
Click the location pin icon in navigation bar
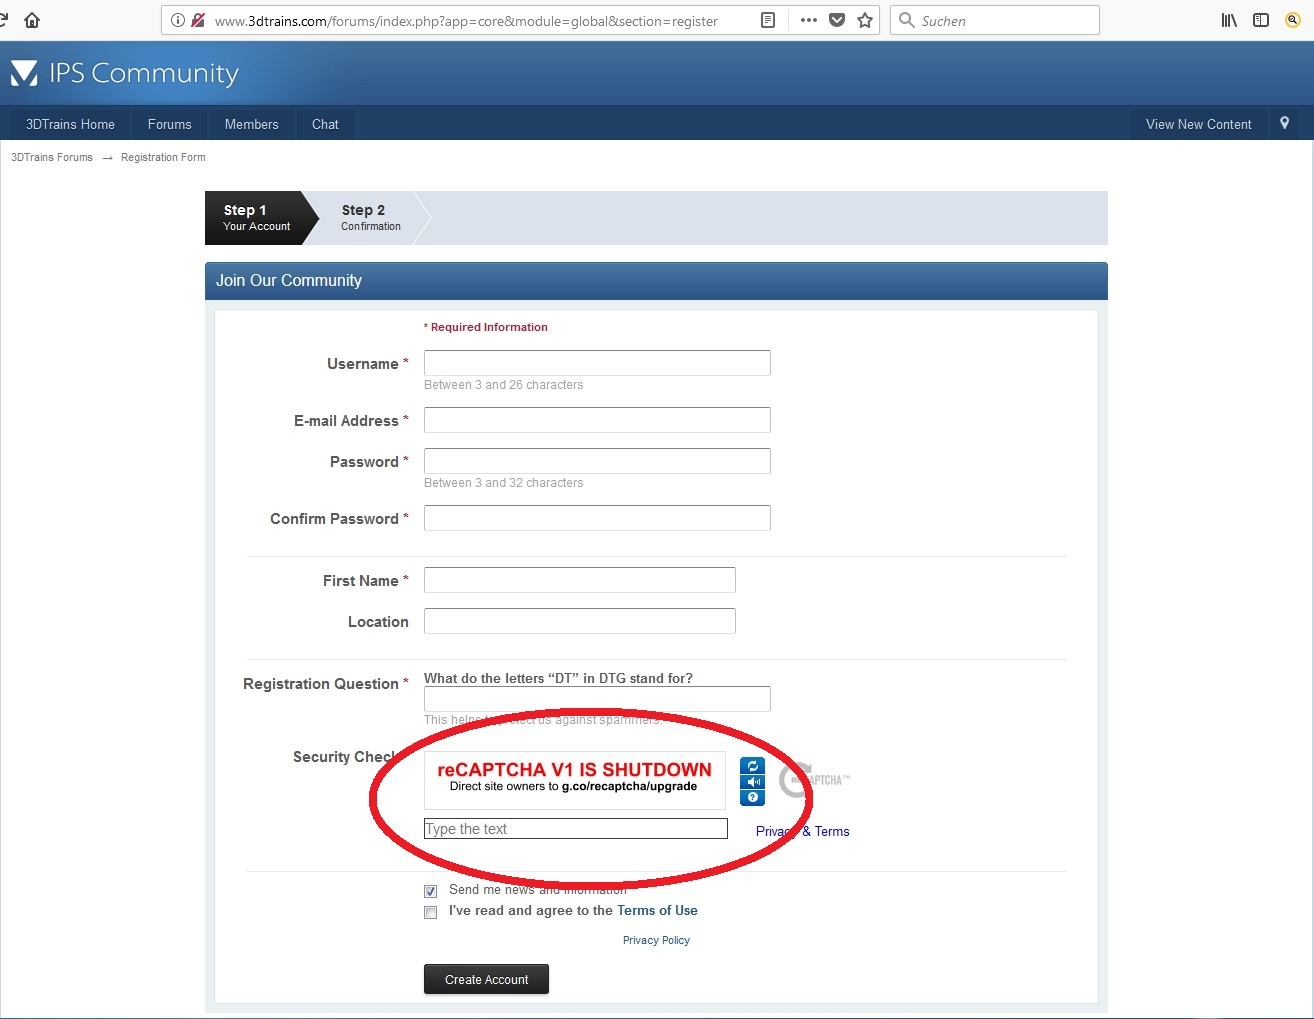click(1285, 123)
